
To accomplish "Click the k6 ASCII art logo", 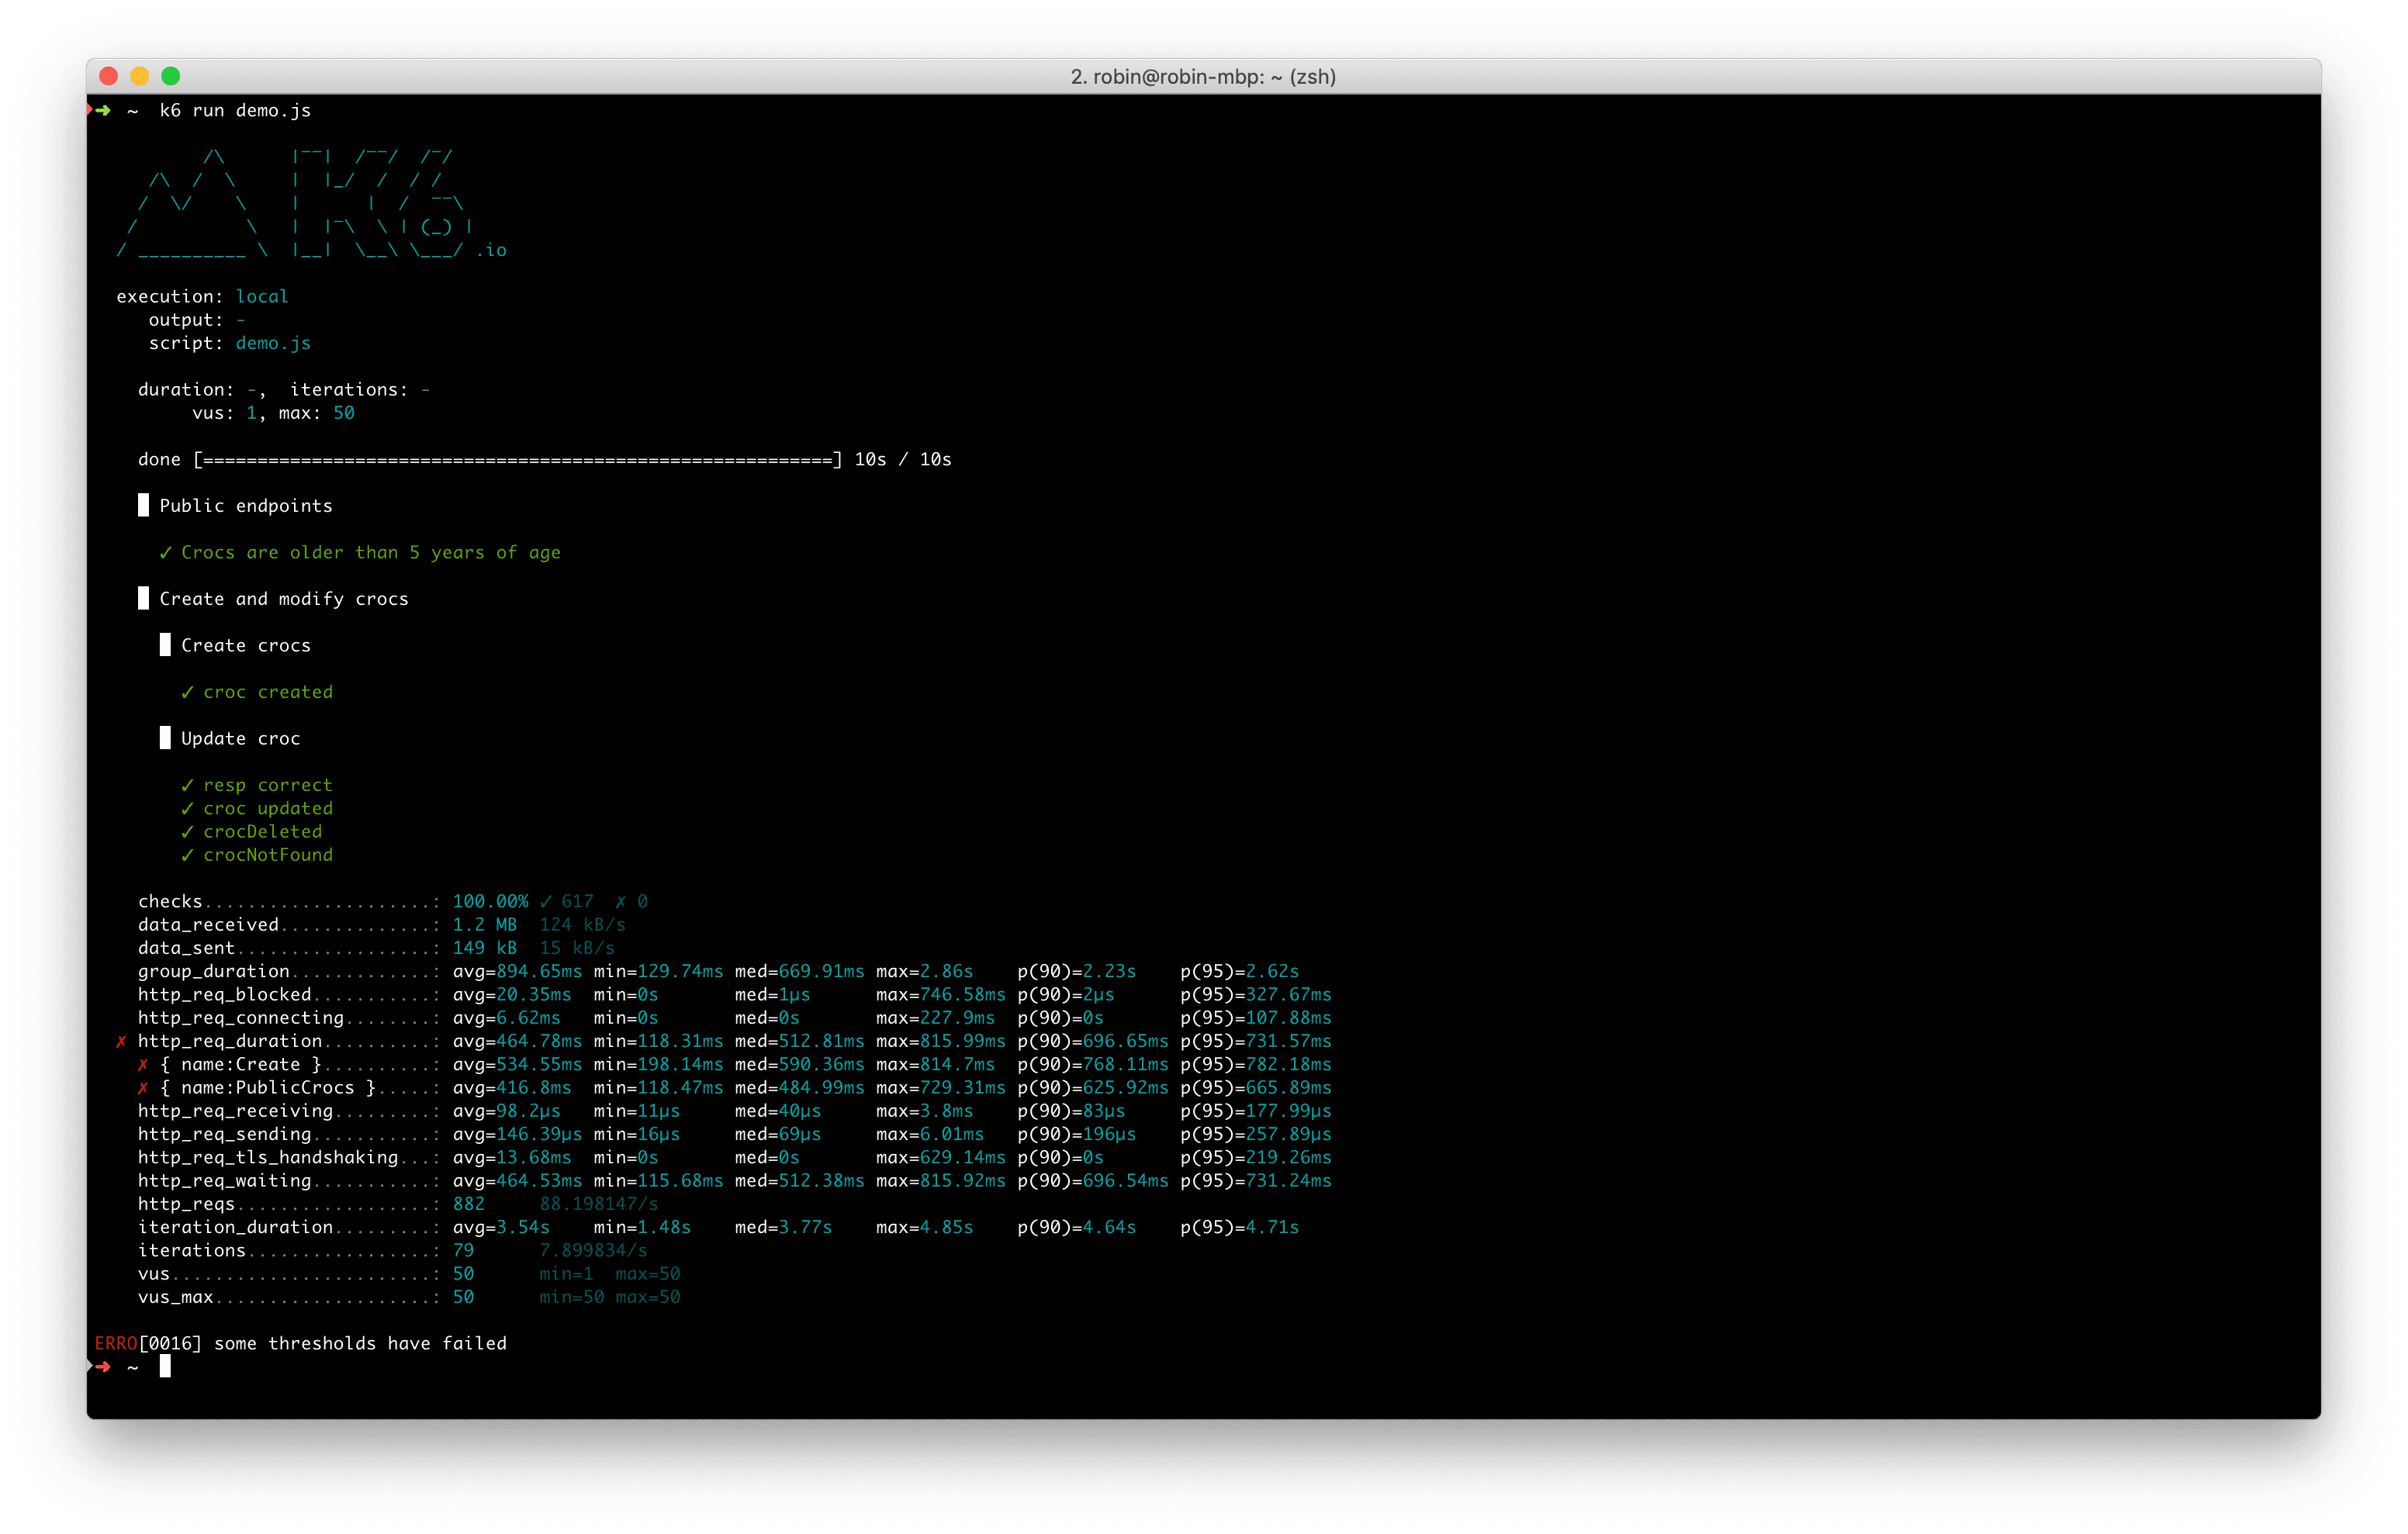I will (x=310, y=203).
